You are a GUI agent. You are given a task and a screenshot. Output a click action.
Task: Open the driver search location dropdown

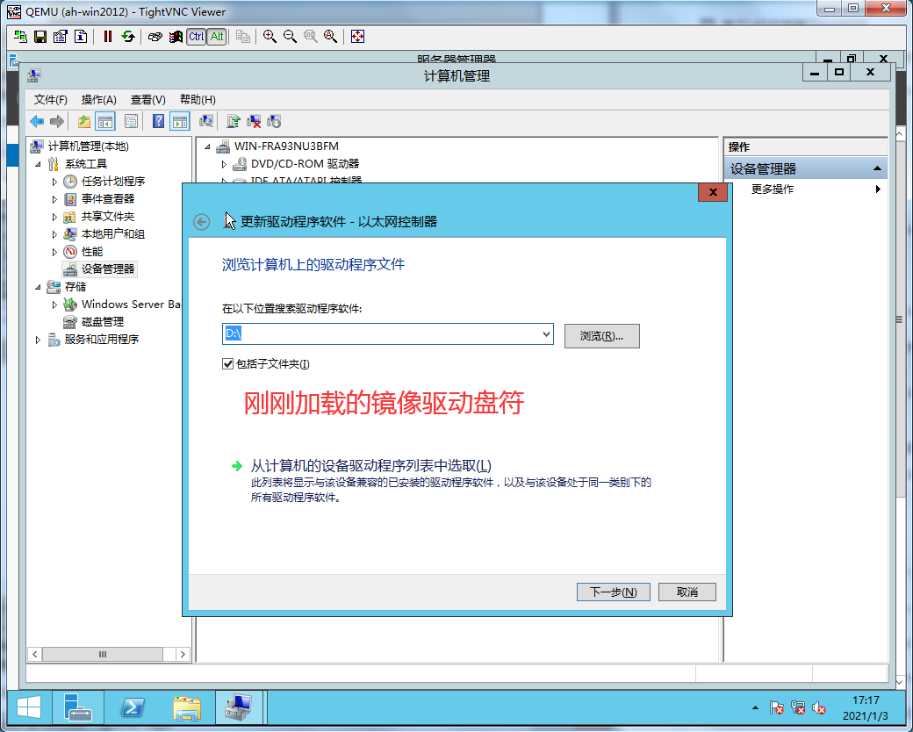click(x=545, y=334)
